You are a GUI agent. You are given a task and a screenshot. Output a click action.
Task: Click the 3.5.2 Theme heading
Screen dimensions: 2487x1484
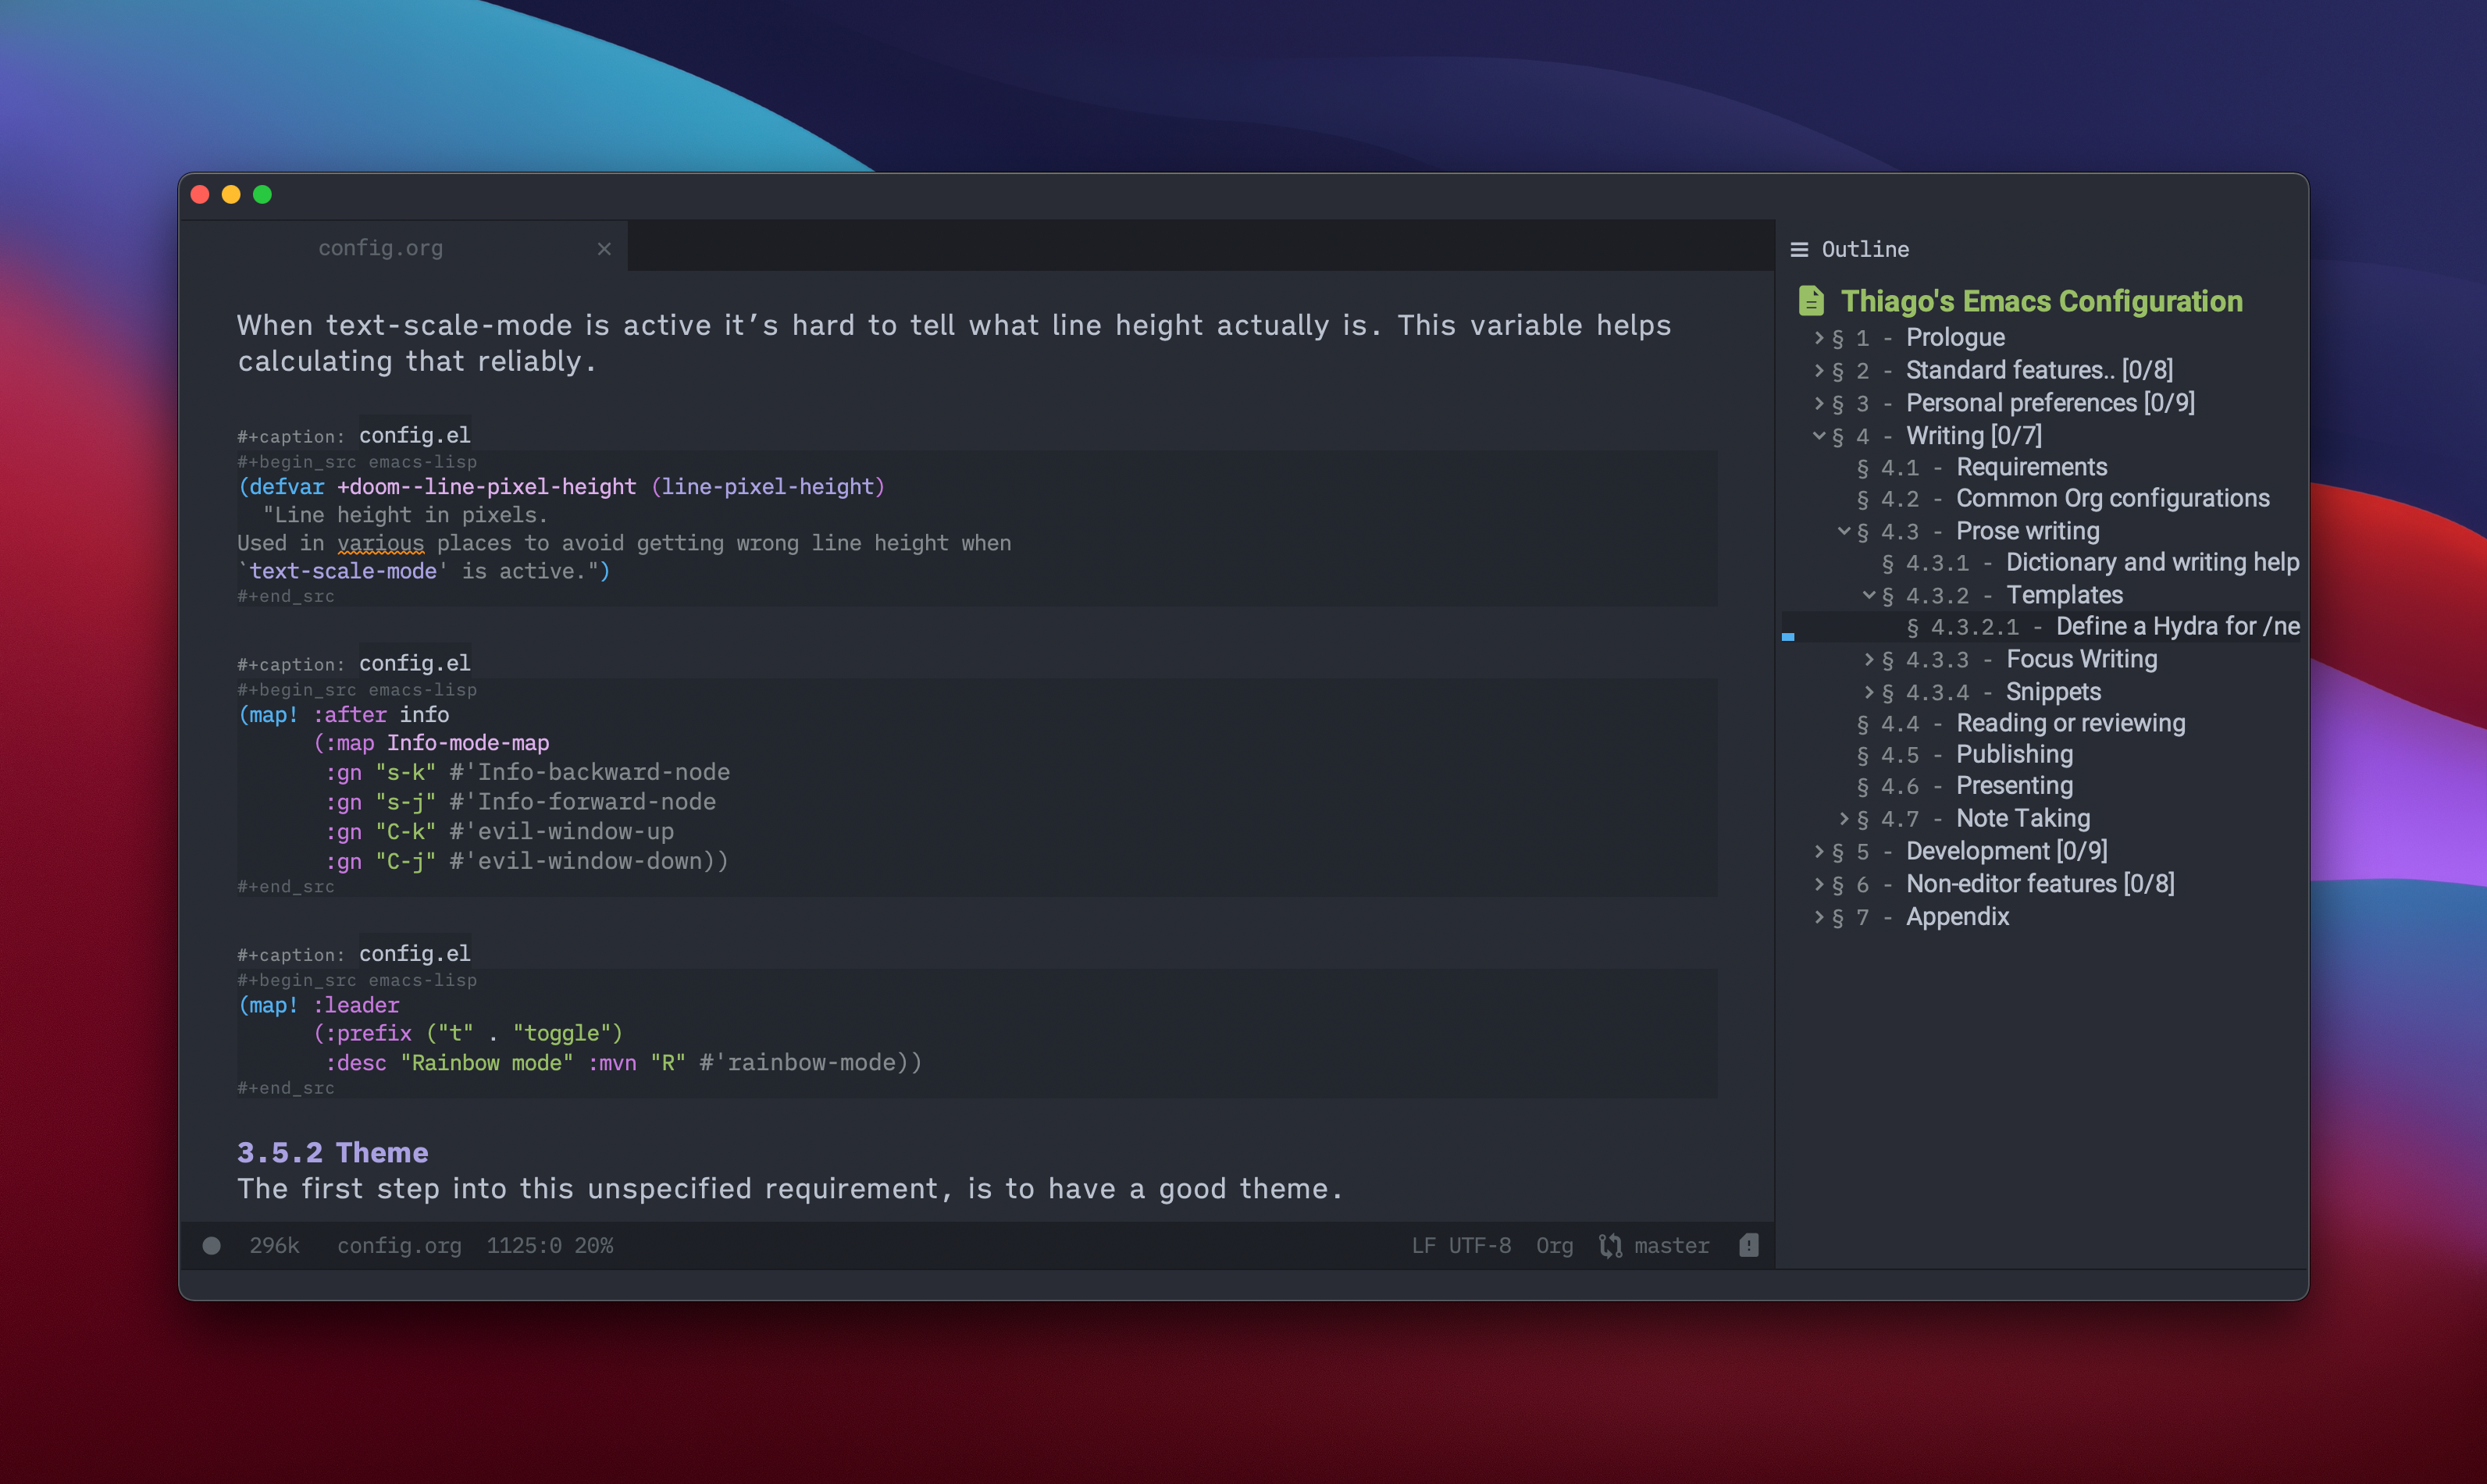332,1153
